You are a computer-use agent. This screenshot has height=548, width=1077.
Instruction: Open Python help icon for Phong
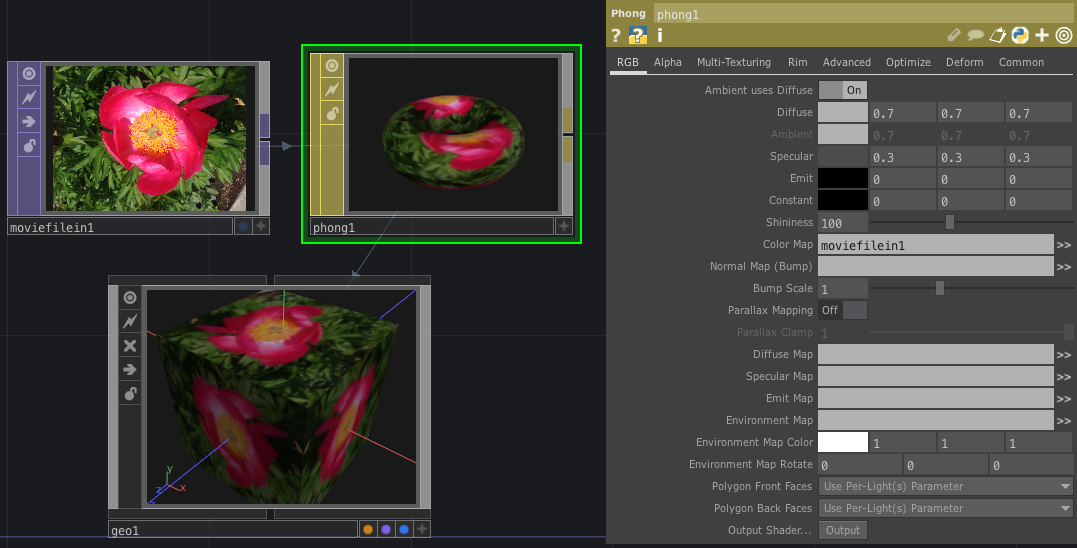638,35
